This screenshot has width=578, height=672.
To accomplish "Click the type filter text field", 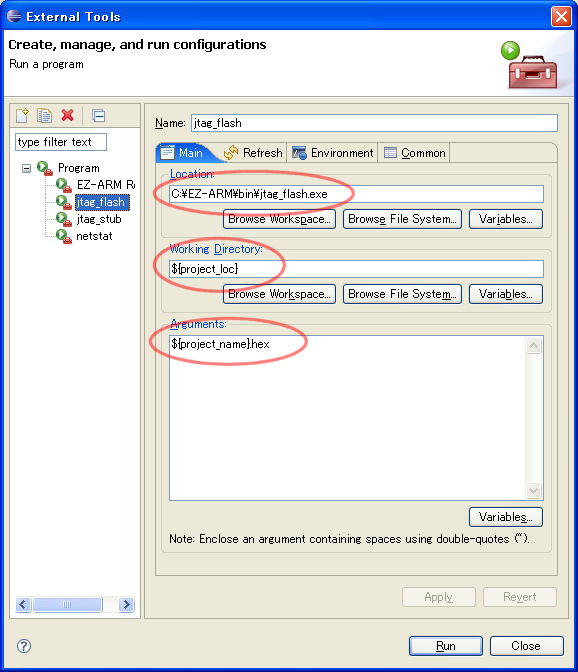I will pyautogui.click(x=61, y=142).
